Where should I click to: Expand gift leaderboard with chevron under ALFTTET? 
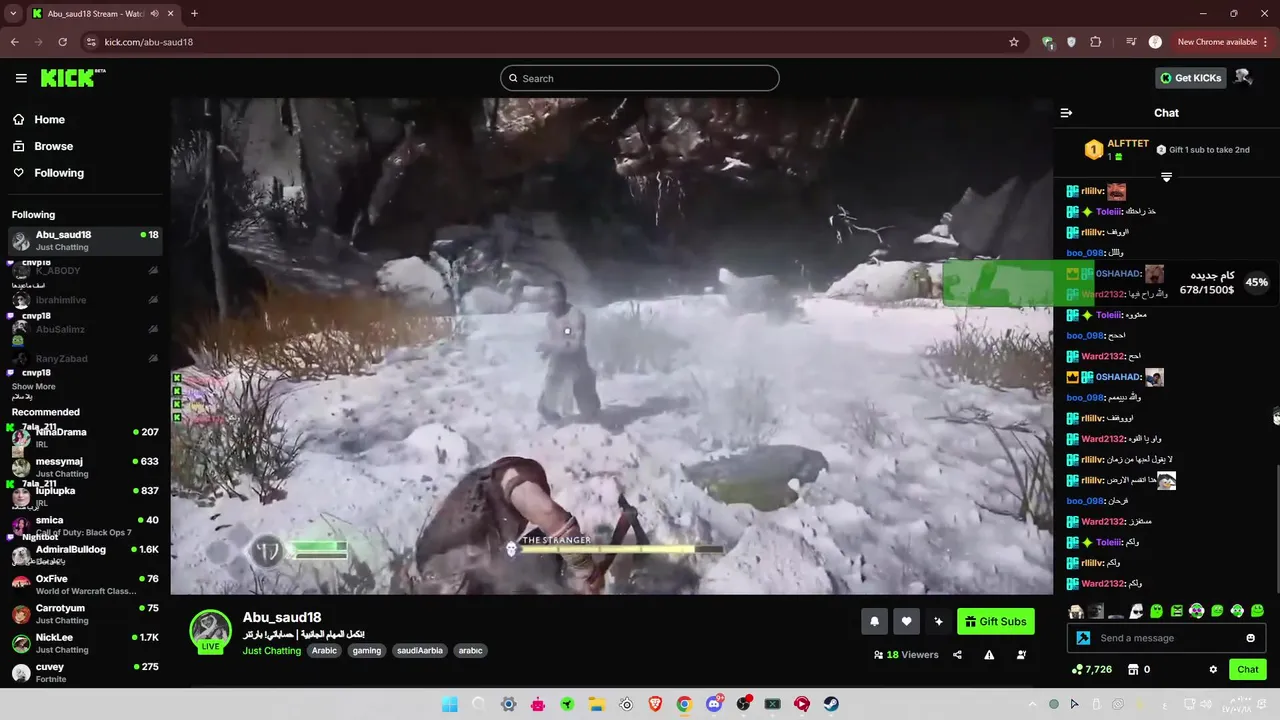[1166, 177]
